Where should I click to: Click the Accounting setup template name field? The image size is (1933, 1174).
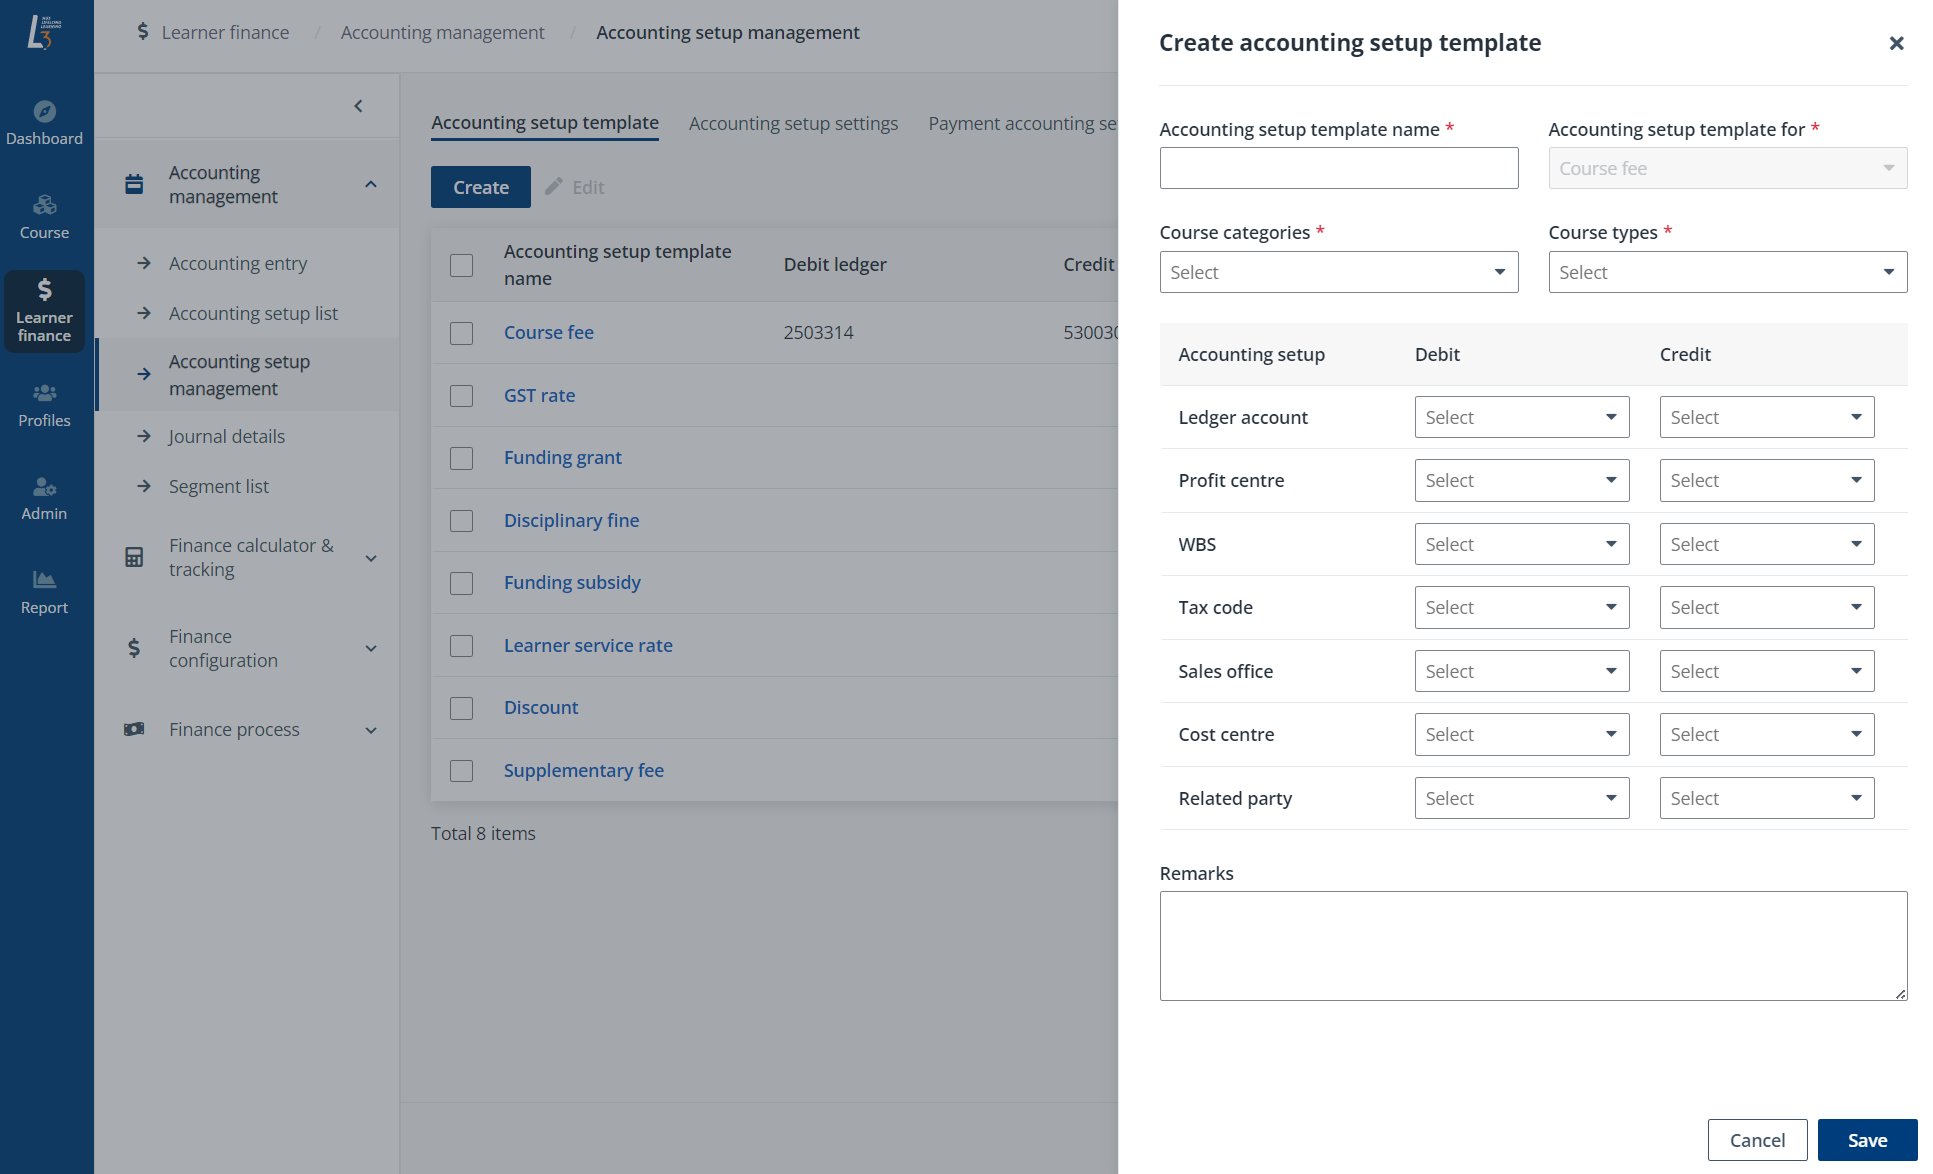(x=1338, y=167)
